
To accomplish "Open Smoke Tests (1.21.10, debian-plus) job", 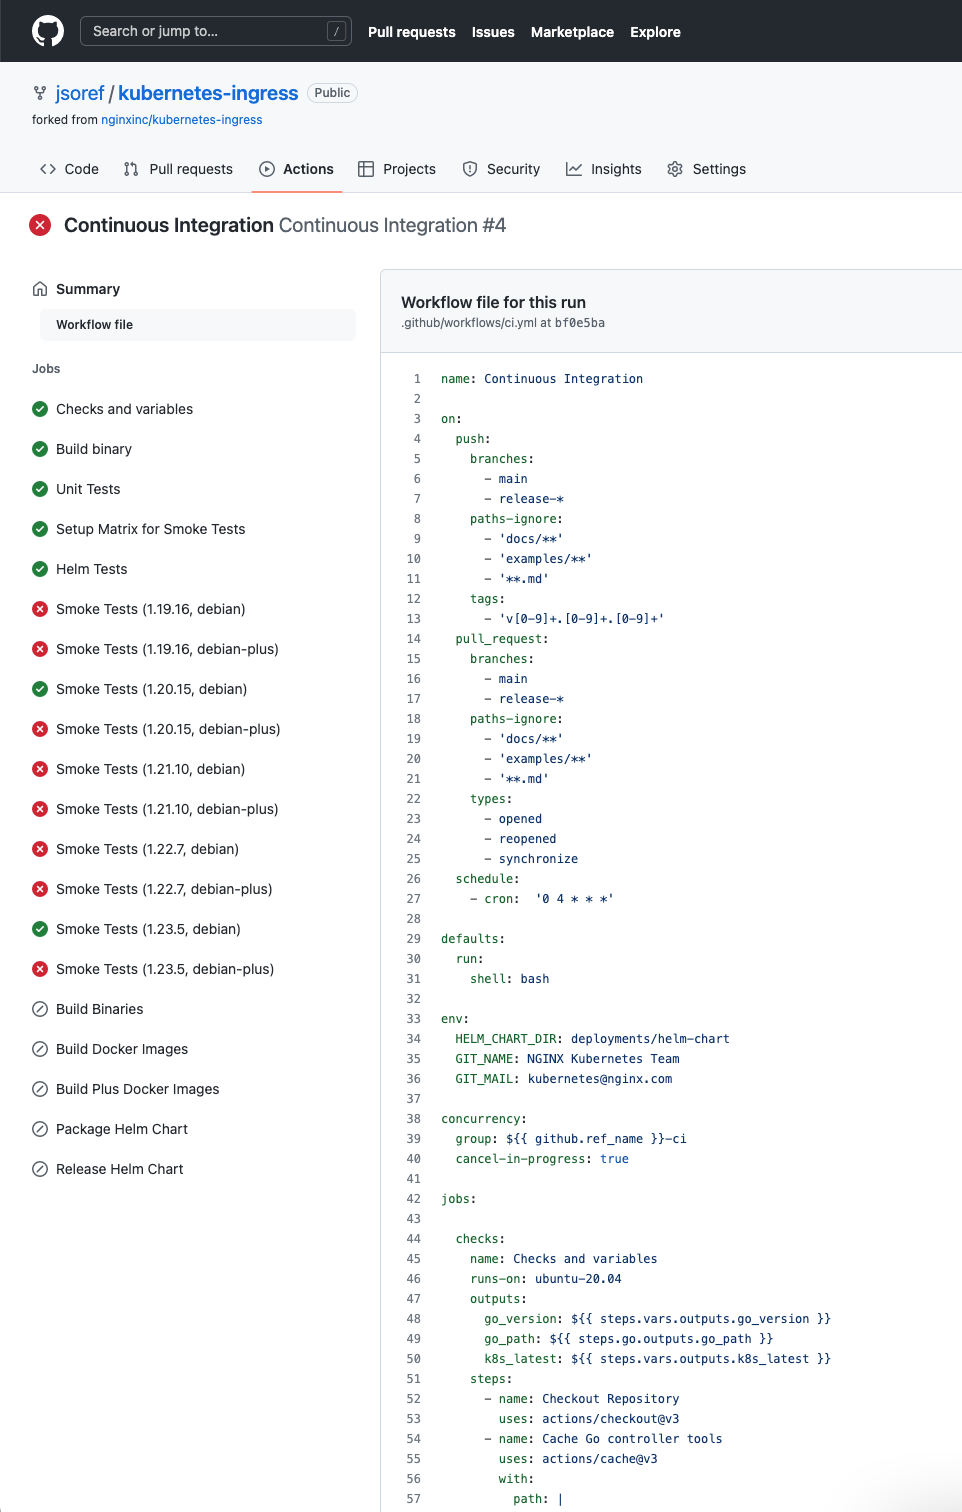I will click(167, 809).
